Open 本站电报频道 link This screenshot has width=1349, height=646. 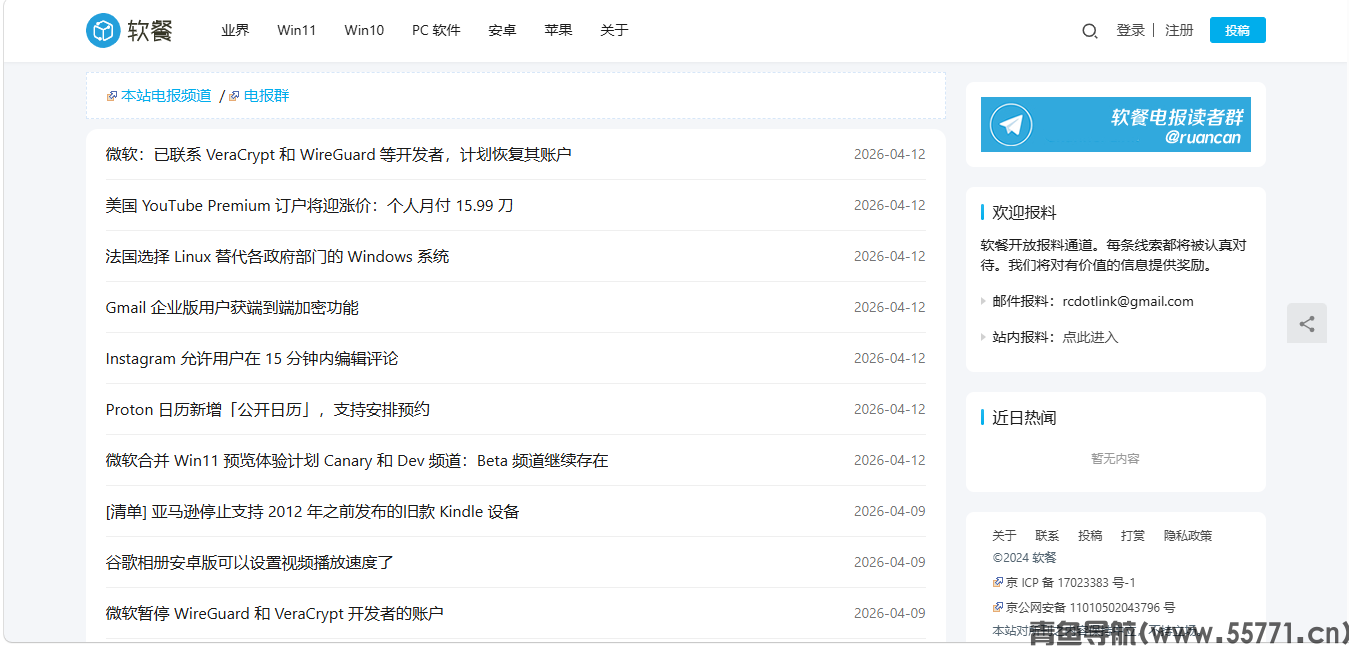pyautogui.click(x=166, y=96)
